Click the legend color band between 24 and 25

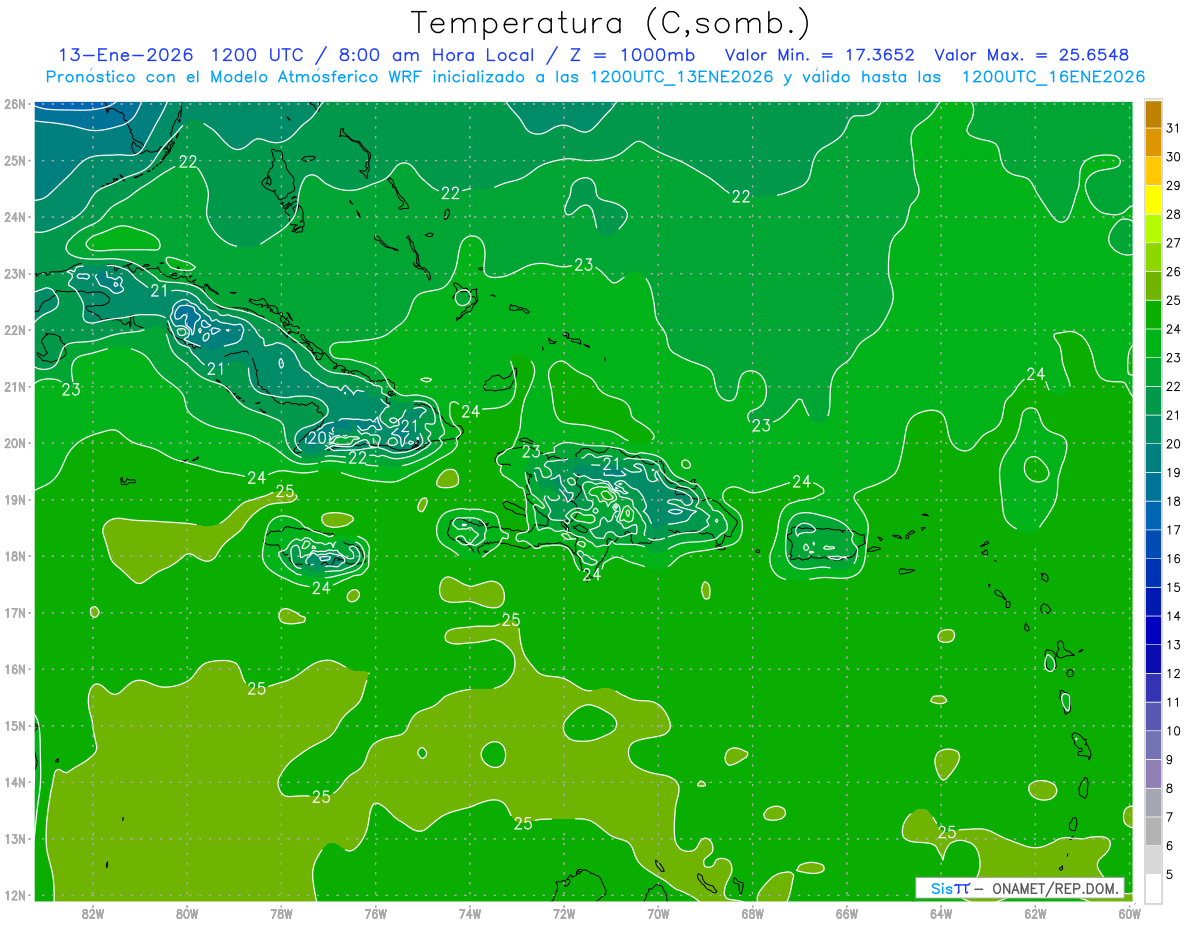click(x=1153, y=315)
